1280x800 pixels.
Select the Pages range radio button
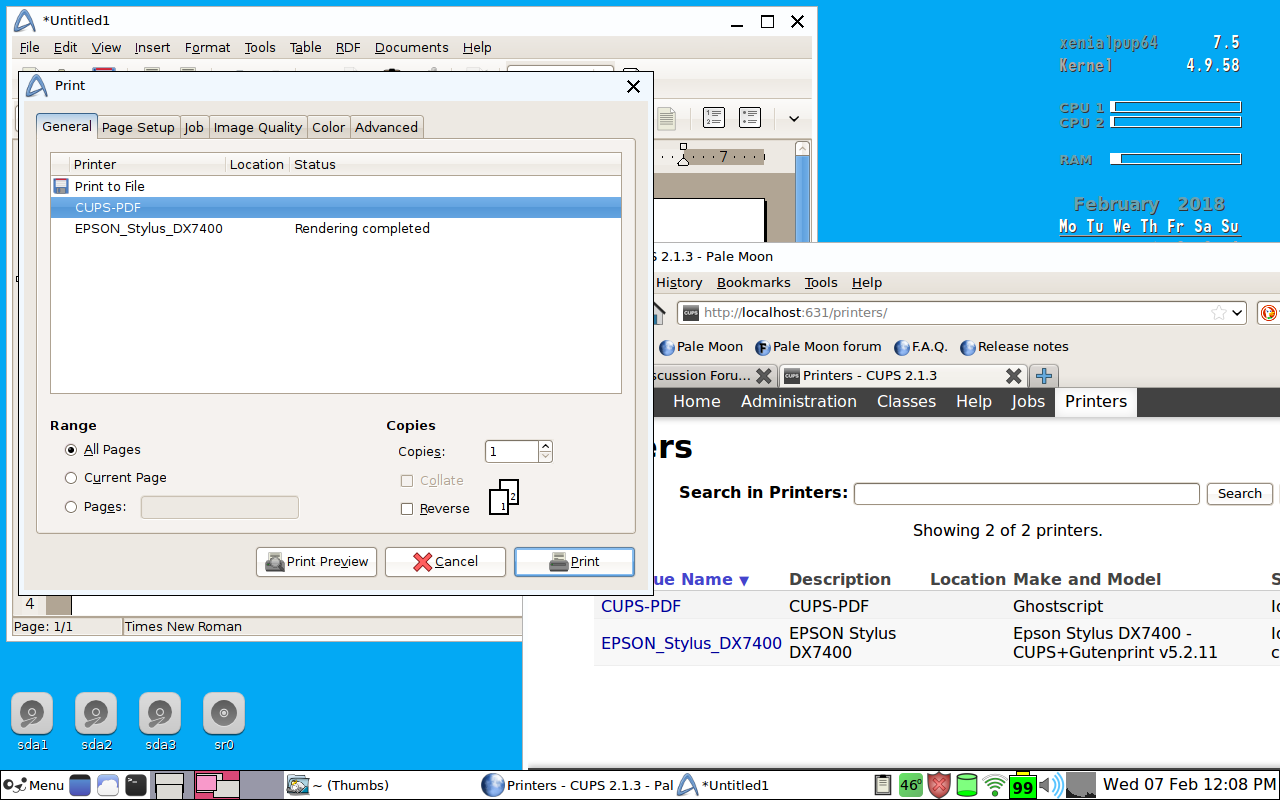click(x=71, y=507)
